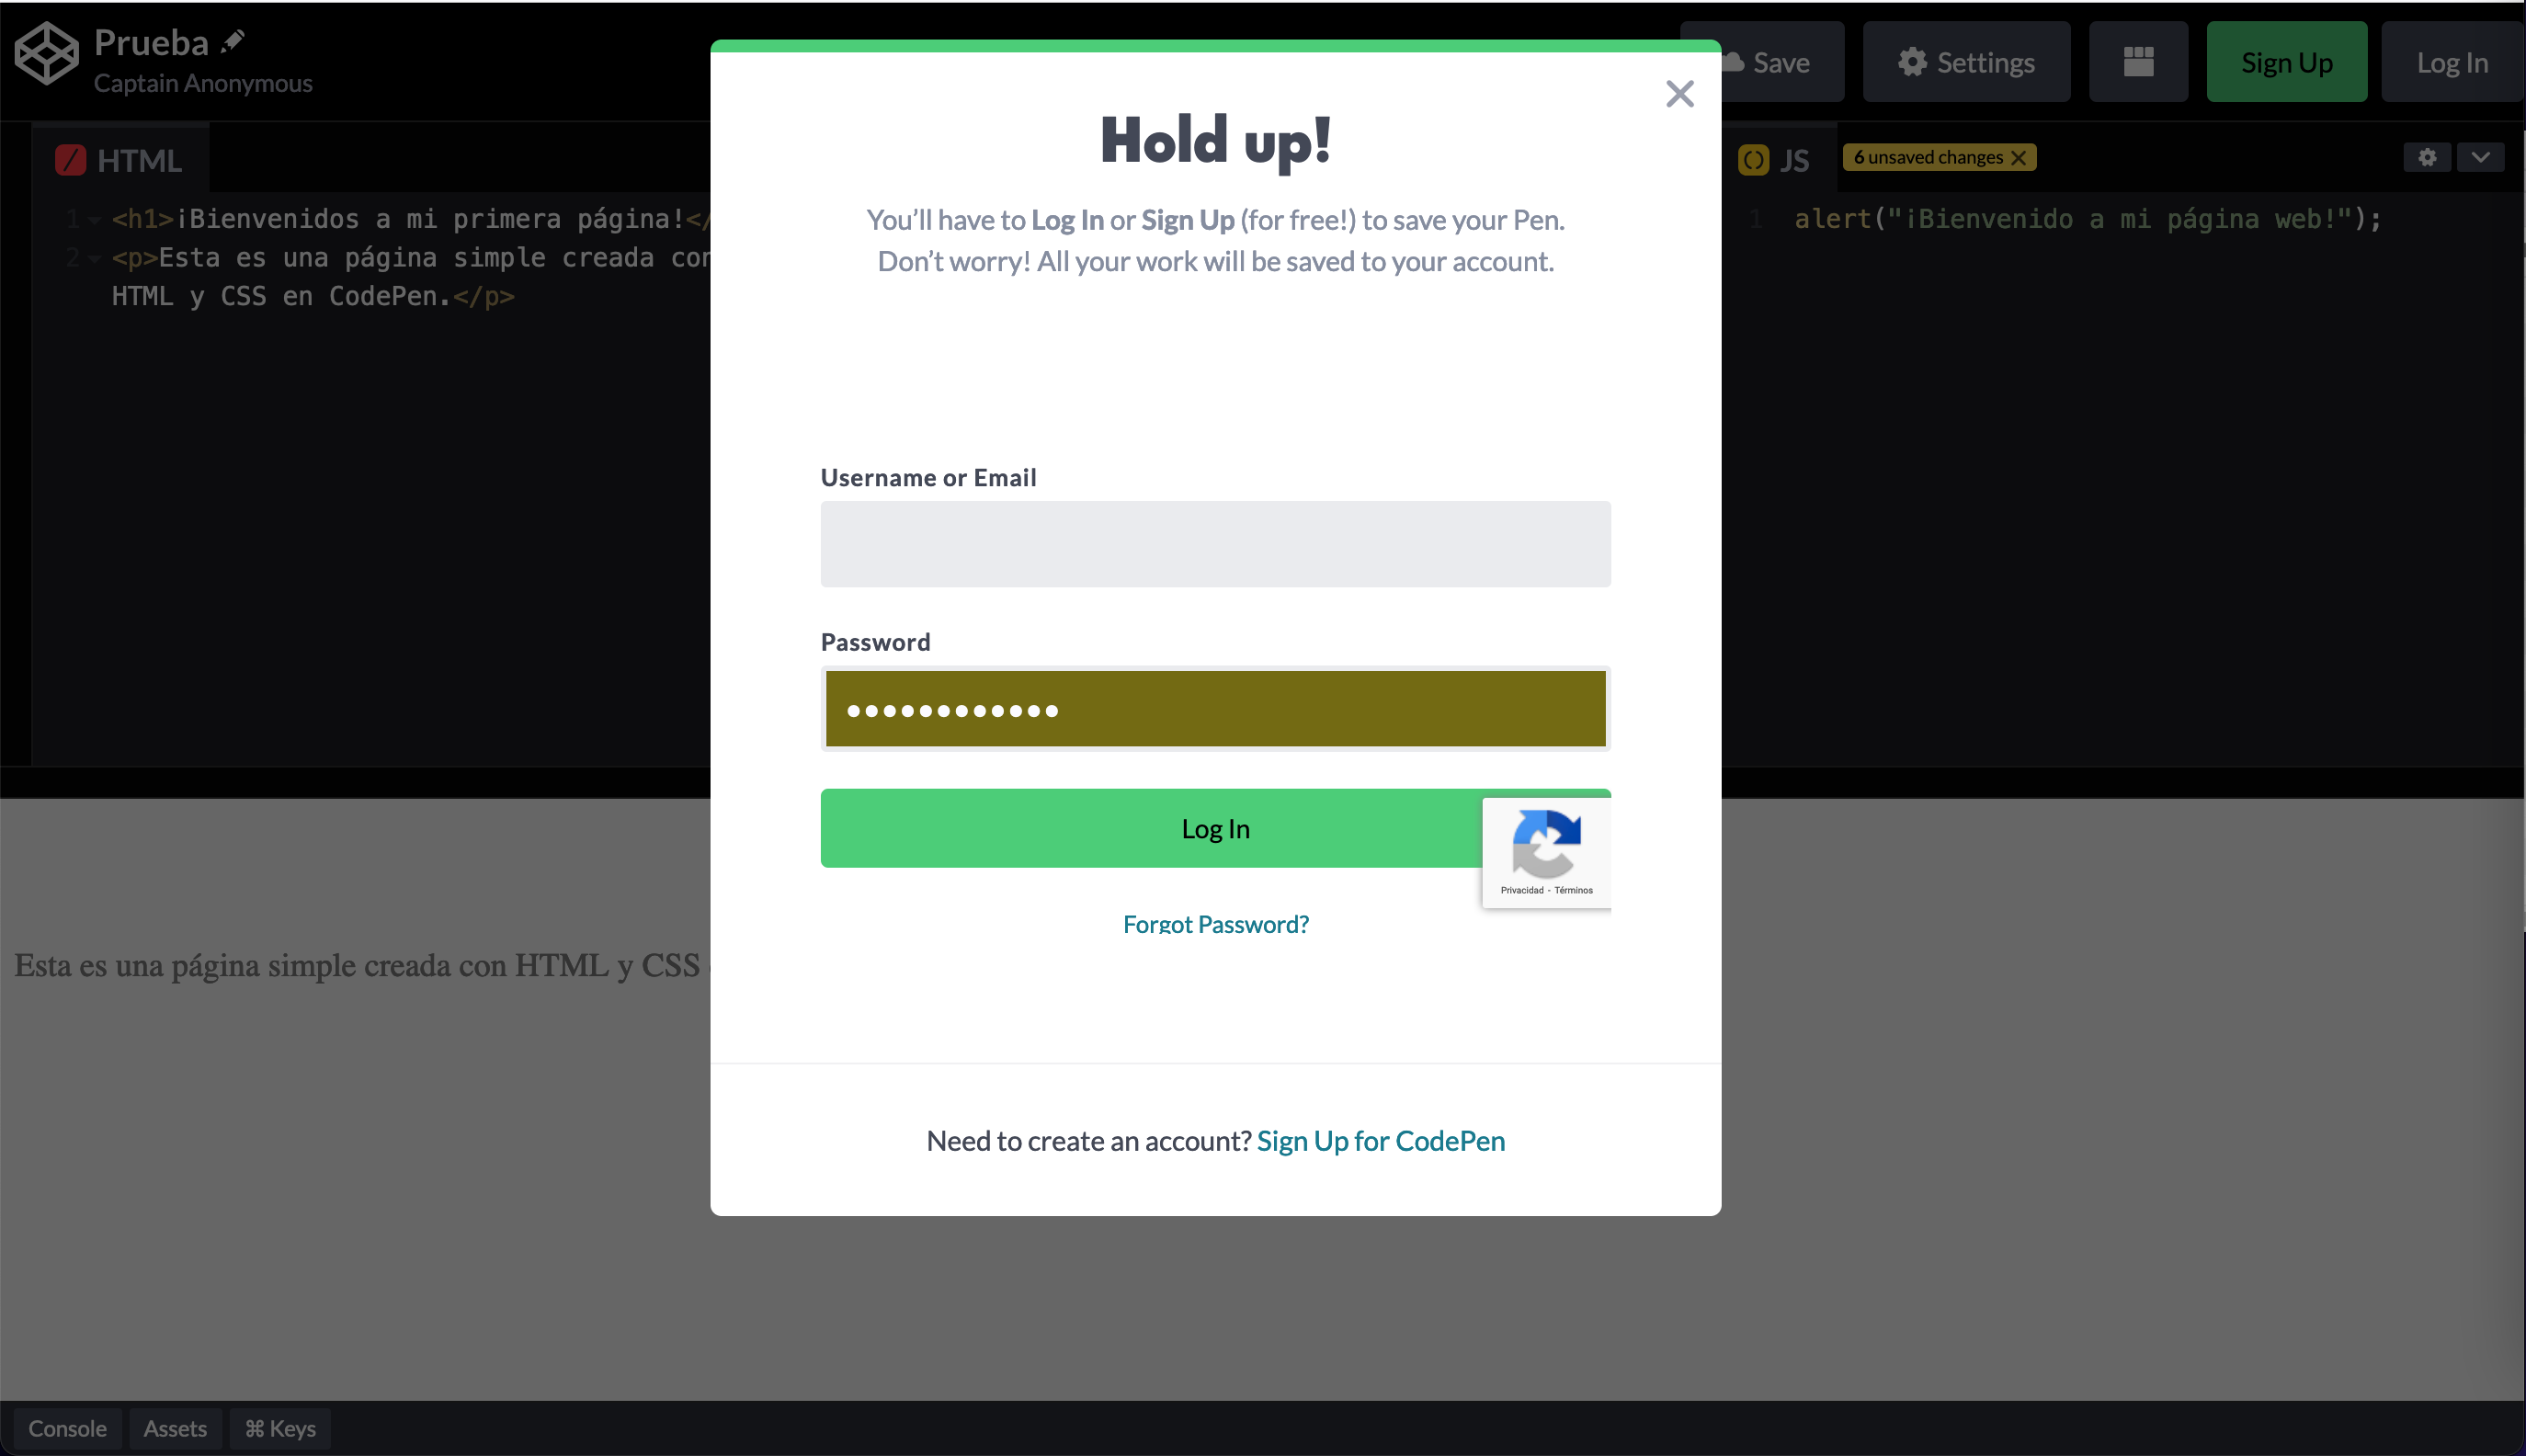This screenshot has width=2526, height=1456.
Task: Click the CodePen logo icon
Action: (45, 54)
